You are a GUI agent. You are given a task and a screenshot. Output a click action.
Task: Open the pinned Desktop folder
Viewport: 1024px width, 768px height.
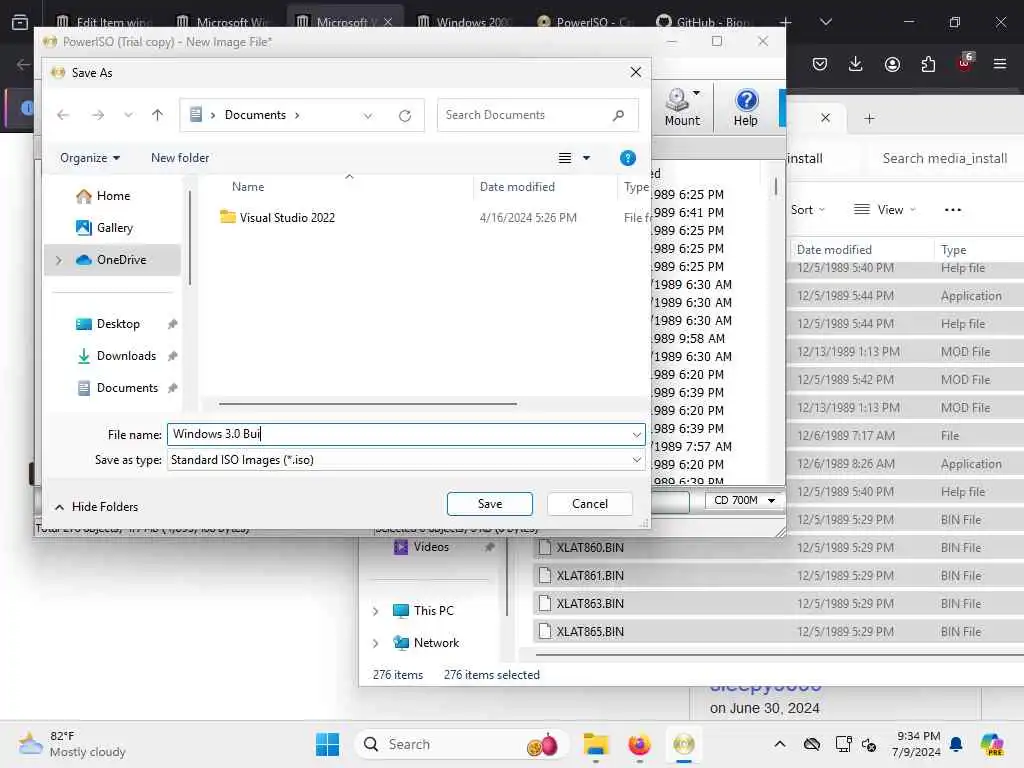(x=118, y=324)
